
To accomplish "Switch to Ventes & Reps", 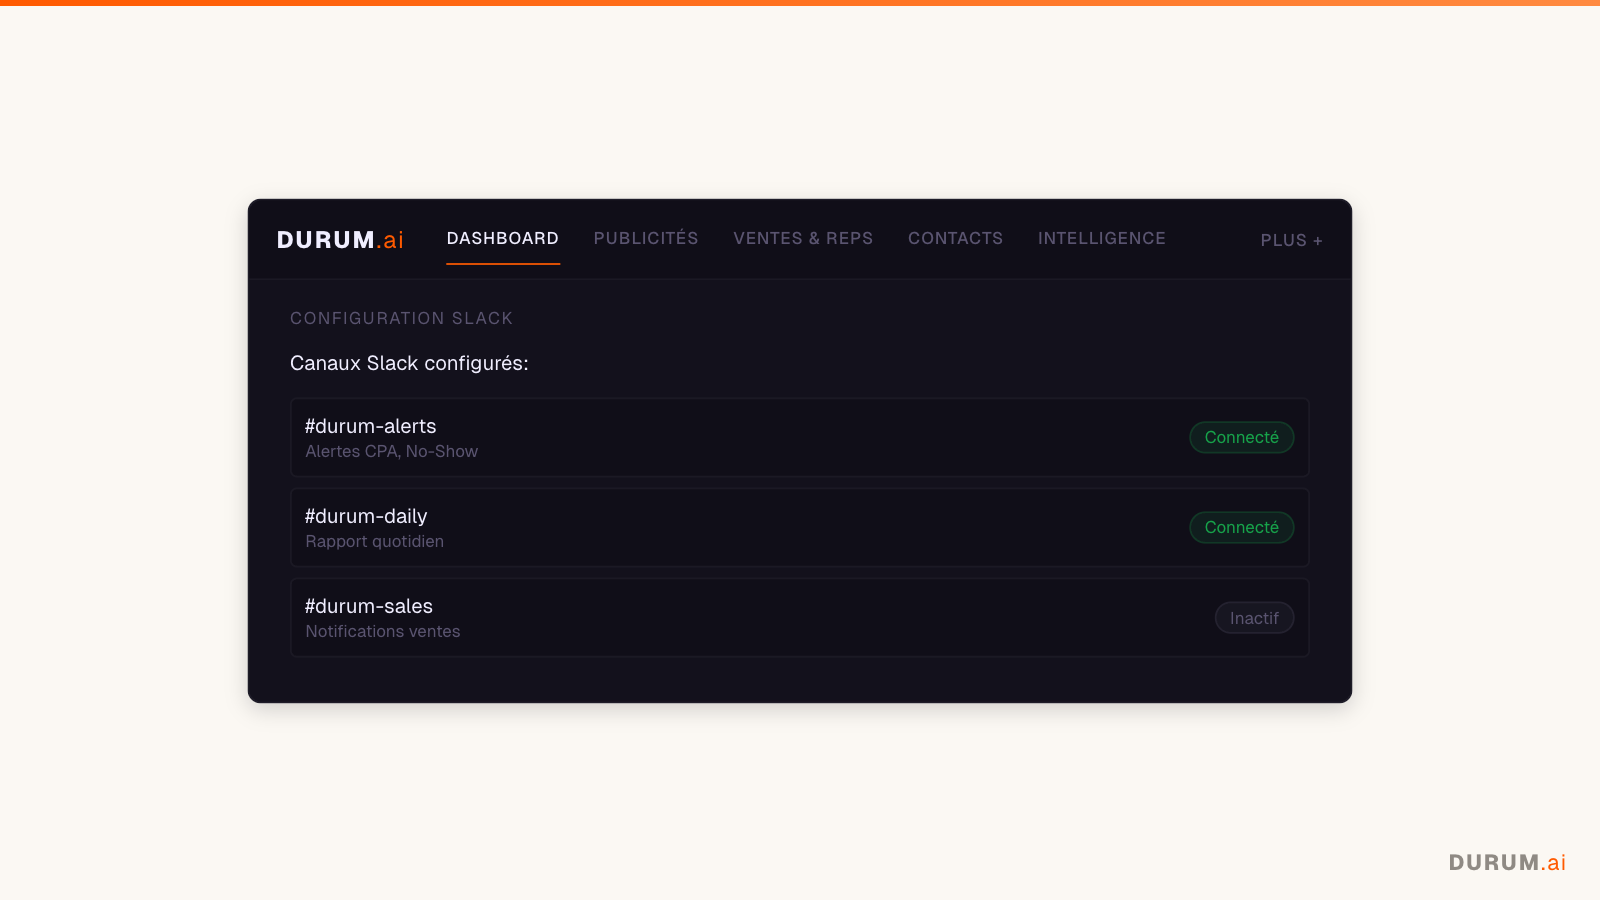I will pyautogui.click(x=802, y=238).
